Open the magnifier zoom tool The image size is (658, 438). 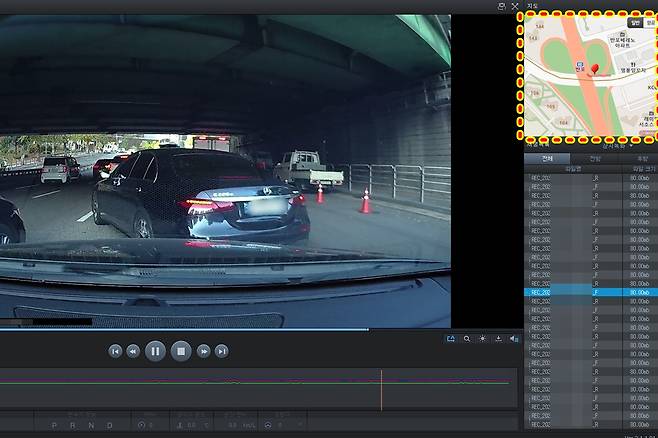(466, 339)
